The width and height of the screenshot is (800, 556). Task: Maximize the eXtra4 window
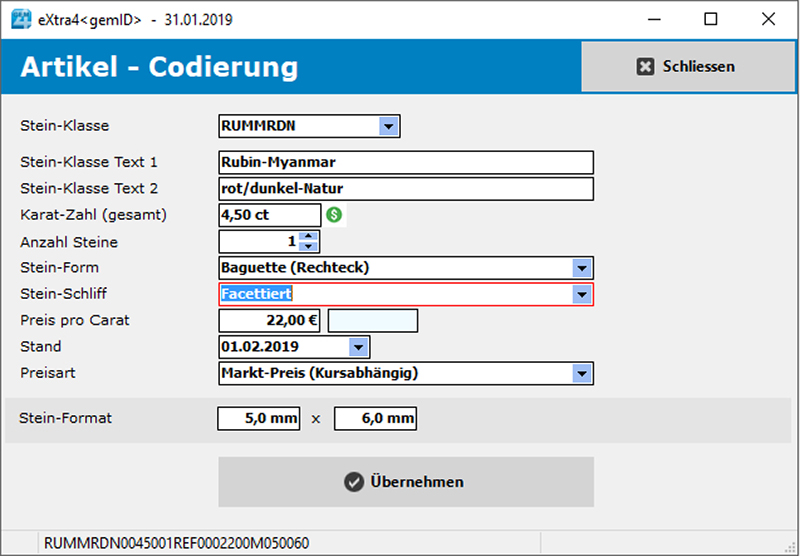[711, 19]
